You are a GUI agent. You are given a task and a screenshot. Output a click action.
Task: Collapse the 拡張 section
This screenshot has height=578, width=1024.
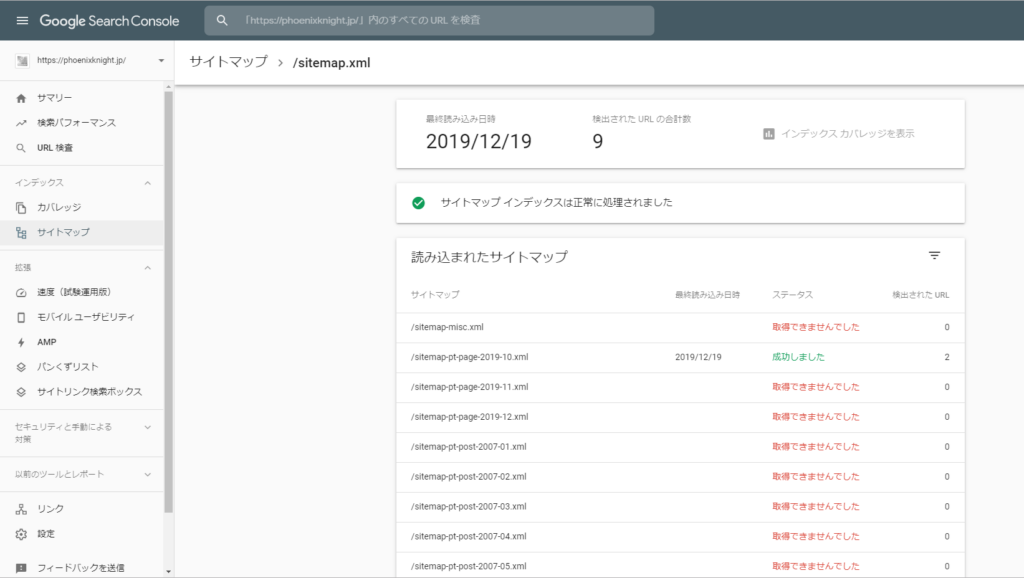(x=148, y=268)
